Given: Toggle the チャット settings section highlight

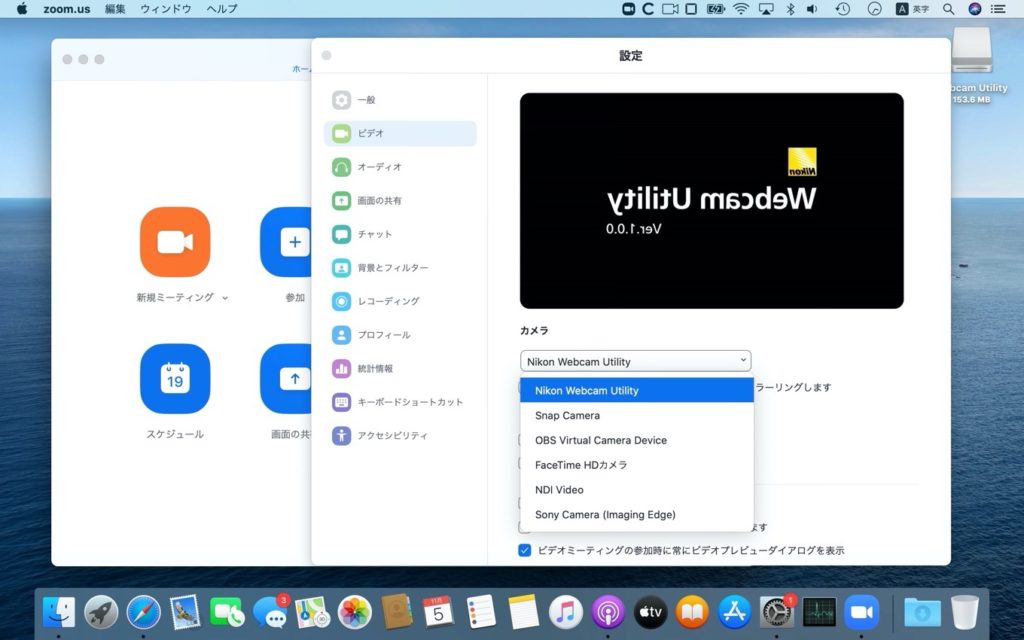Looking at the screenshot, I should (370, 234).
